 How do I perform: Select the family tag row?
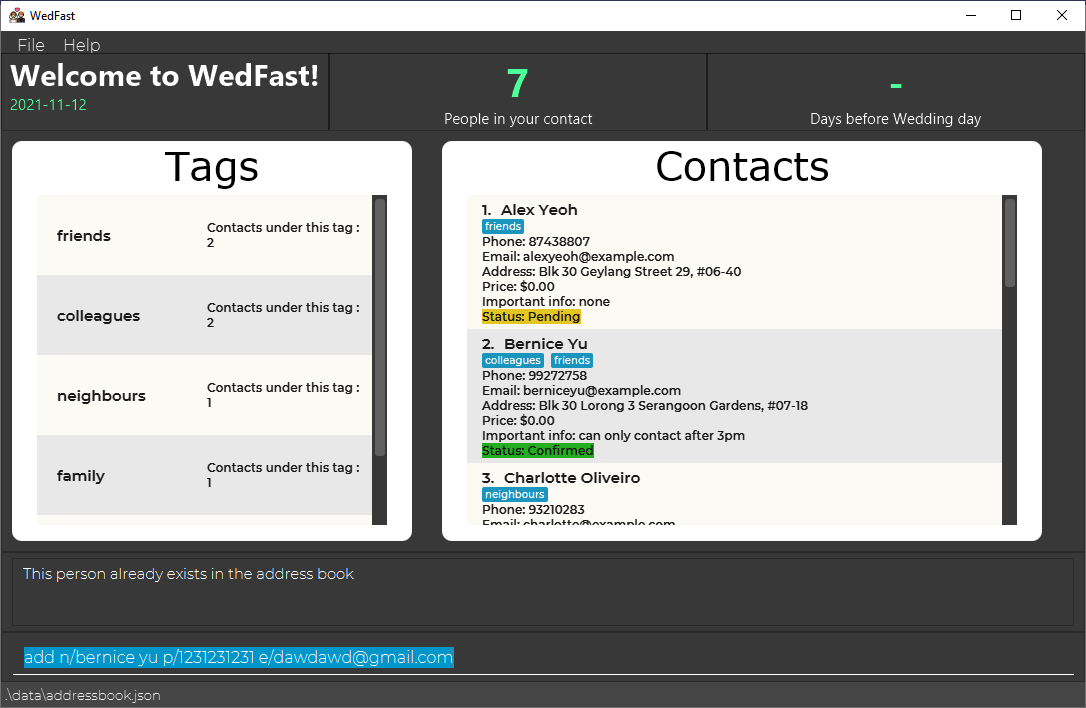pos(204,475)
